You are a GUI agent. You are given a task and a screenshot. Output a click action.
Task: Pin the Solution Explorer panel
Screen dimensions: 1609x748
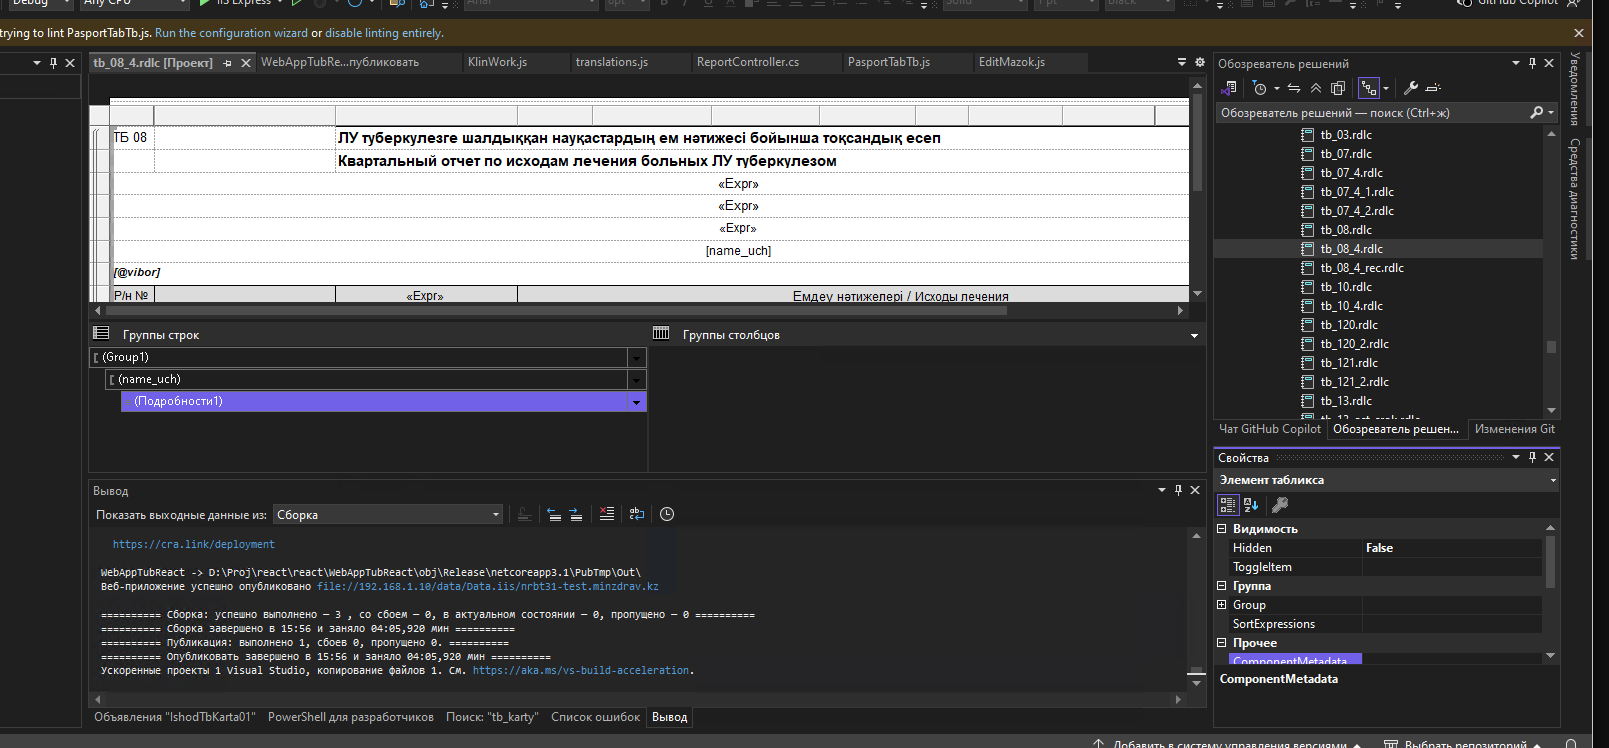click(1532, 63)
